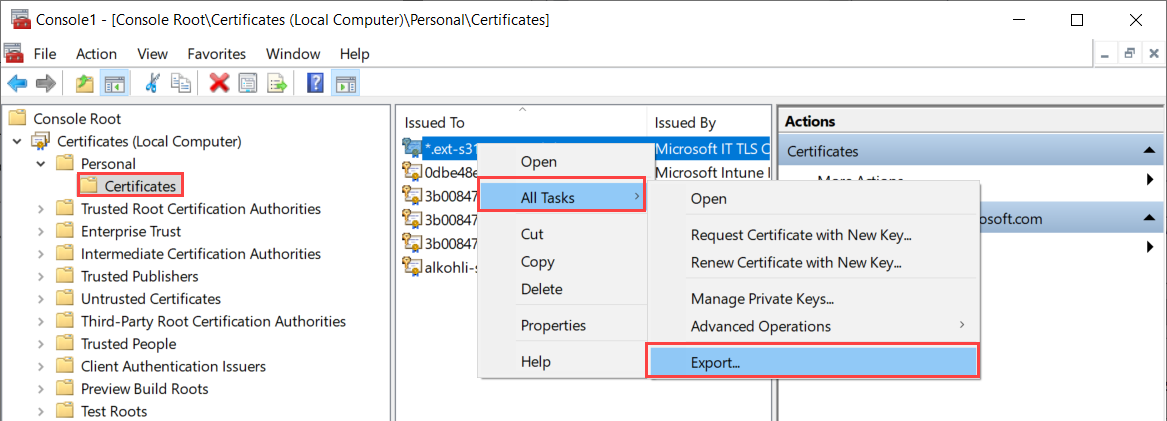Screen dimensions: 1167x421
Task: Collapse Certificates (Local Computer) tree node
Action: [x=16, y=141]
